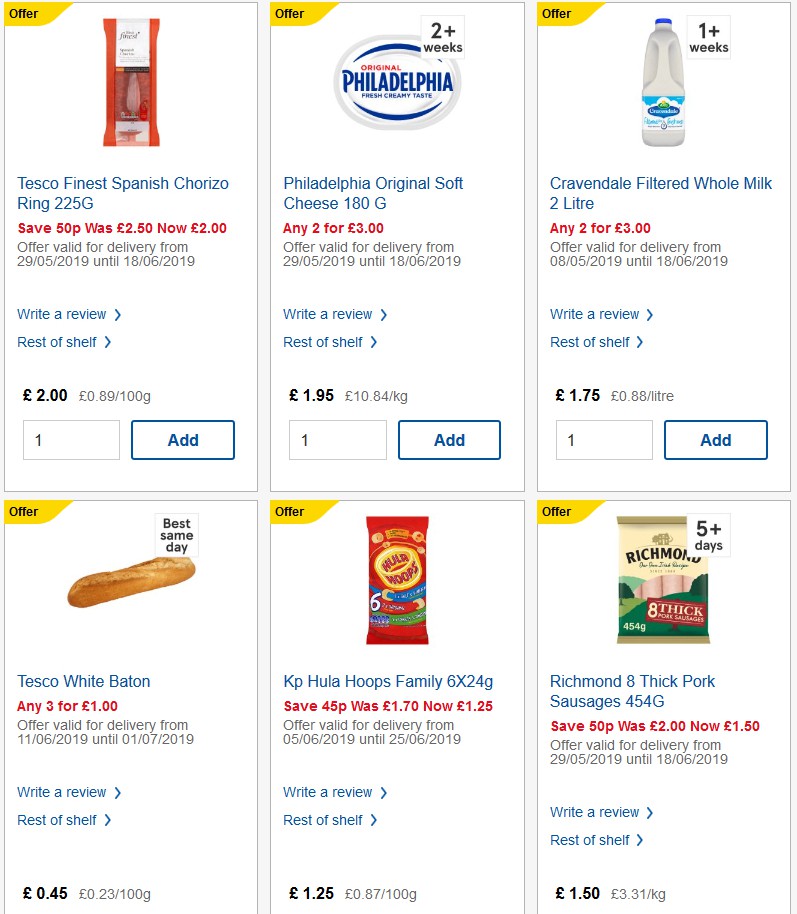Add Philadelphia Original Soft Cheese to basket
797x914 pixels.
point(449,440)
